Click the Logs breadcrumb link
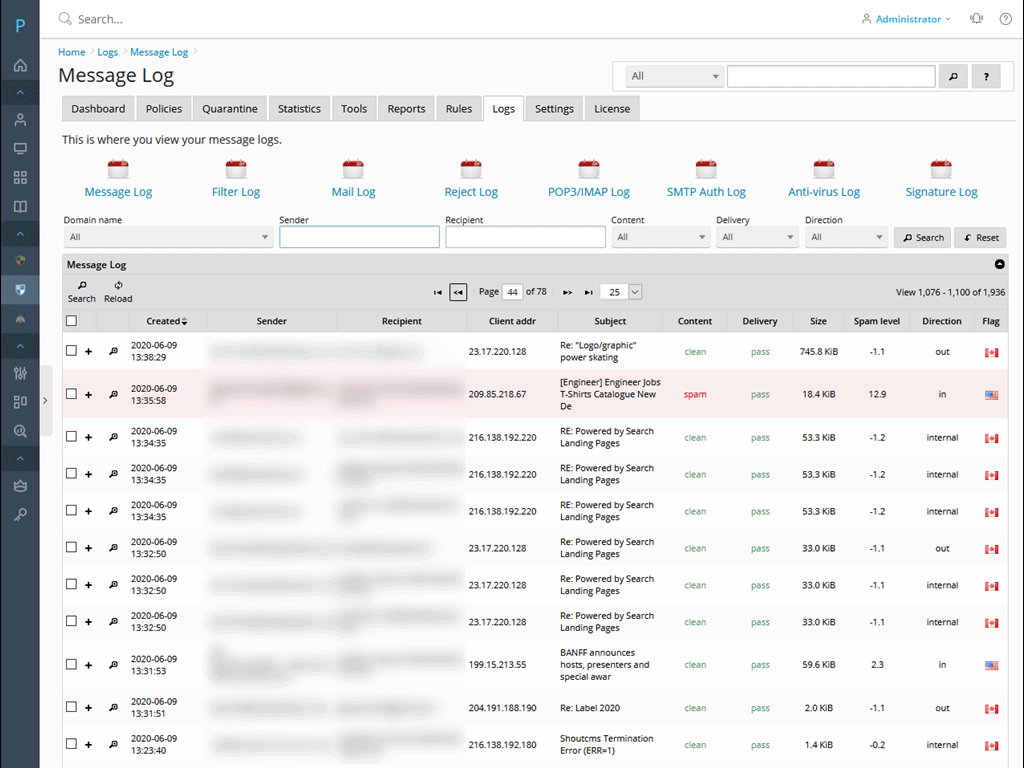1024x768 pixels. (x=108, y=52)
